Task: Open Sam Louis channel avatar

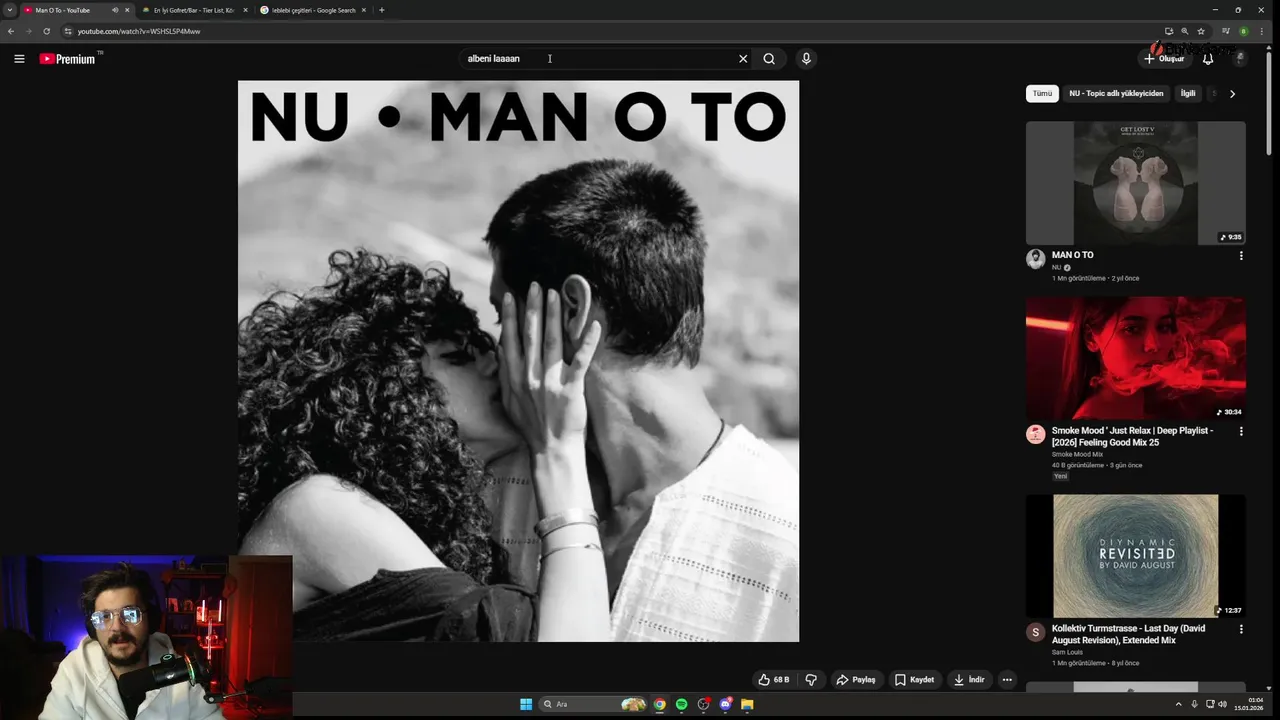Action: (x=1036, y=633)
